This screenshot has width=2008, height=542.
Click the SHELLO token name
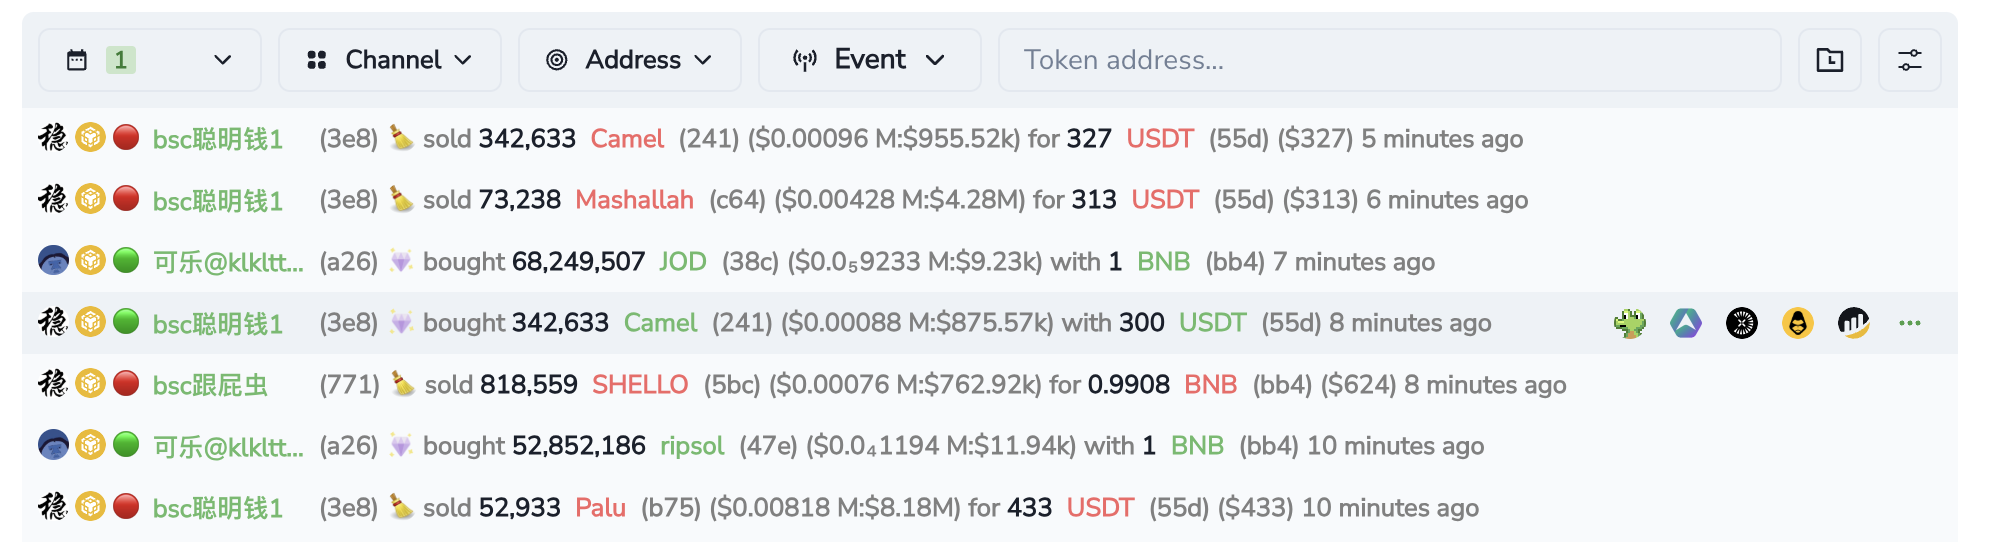640,385
